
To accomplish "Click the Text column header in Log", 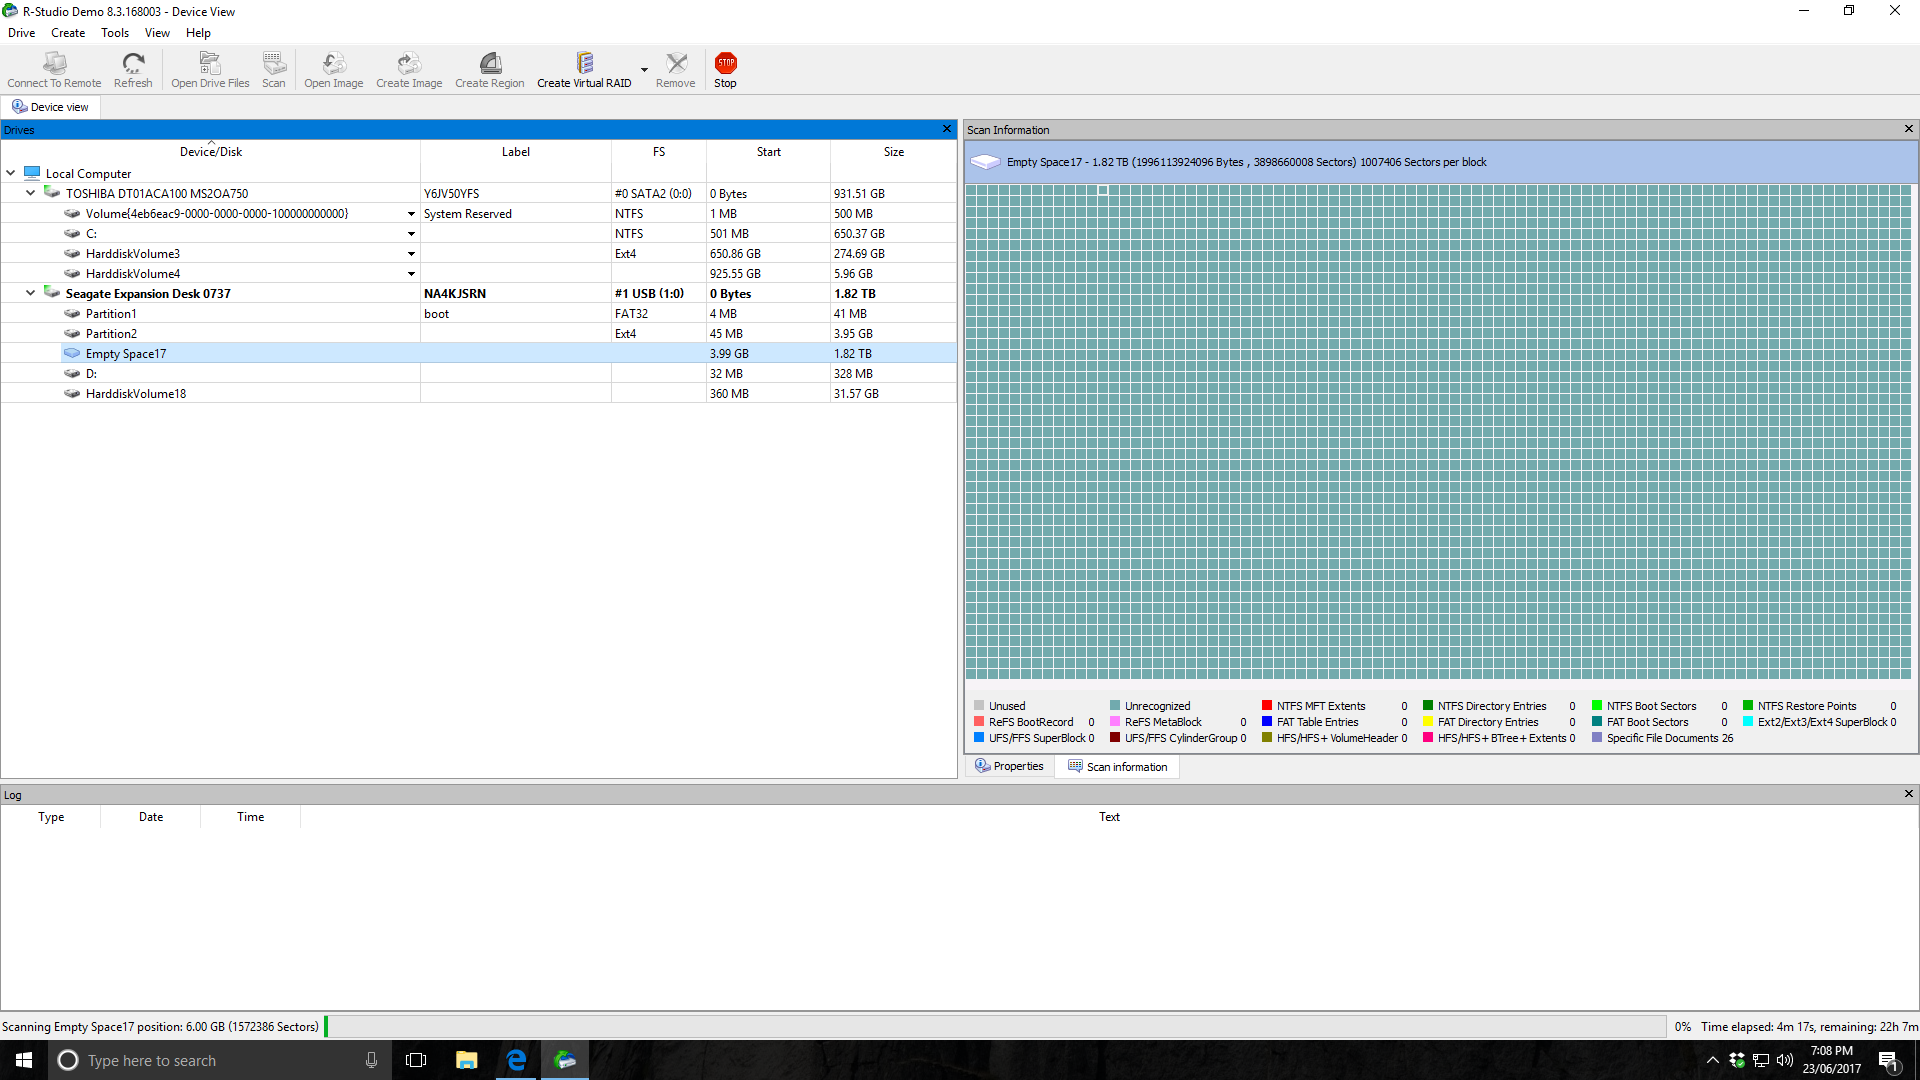I will (1109, 817).
